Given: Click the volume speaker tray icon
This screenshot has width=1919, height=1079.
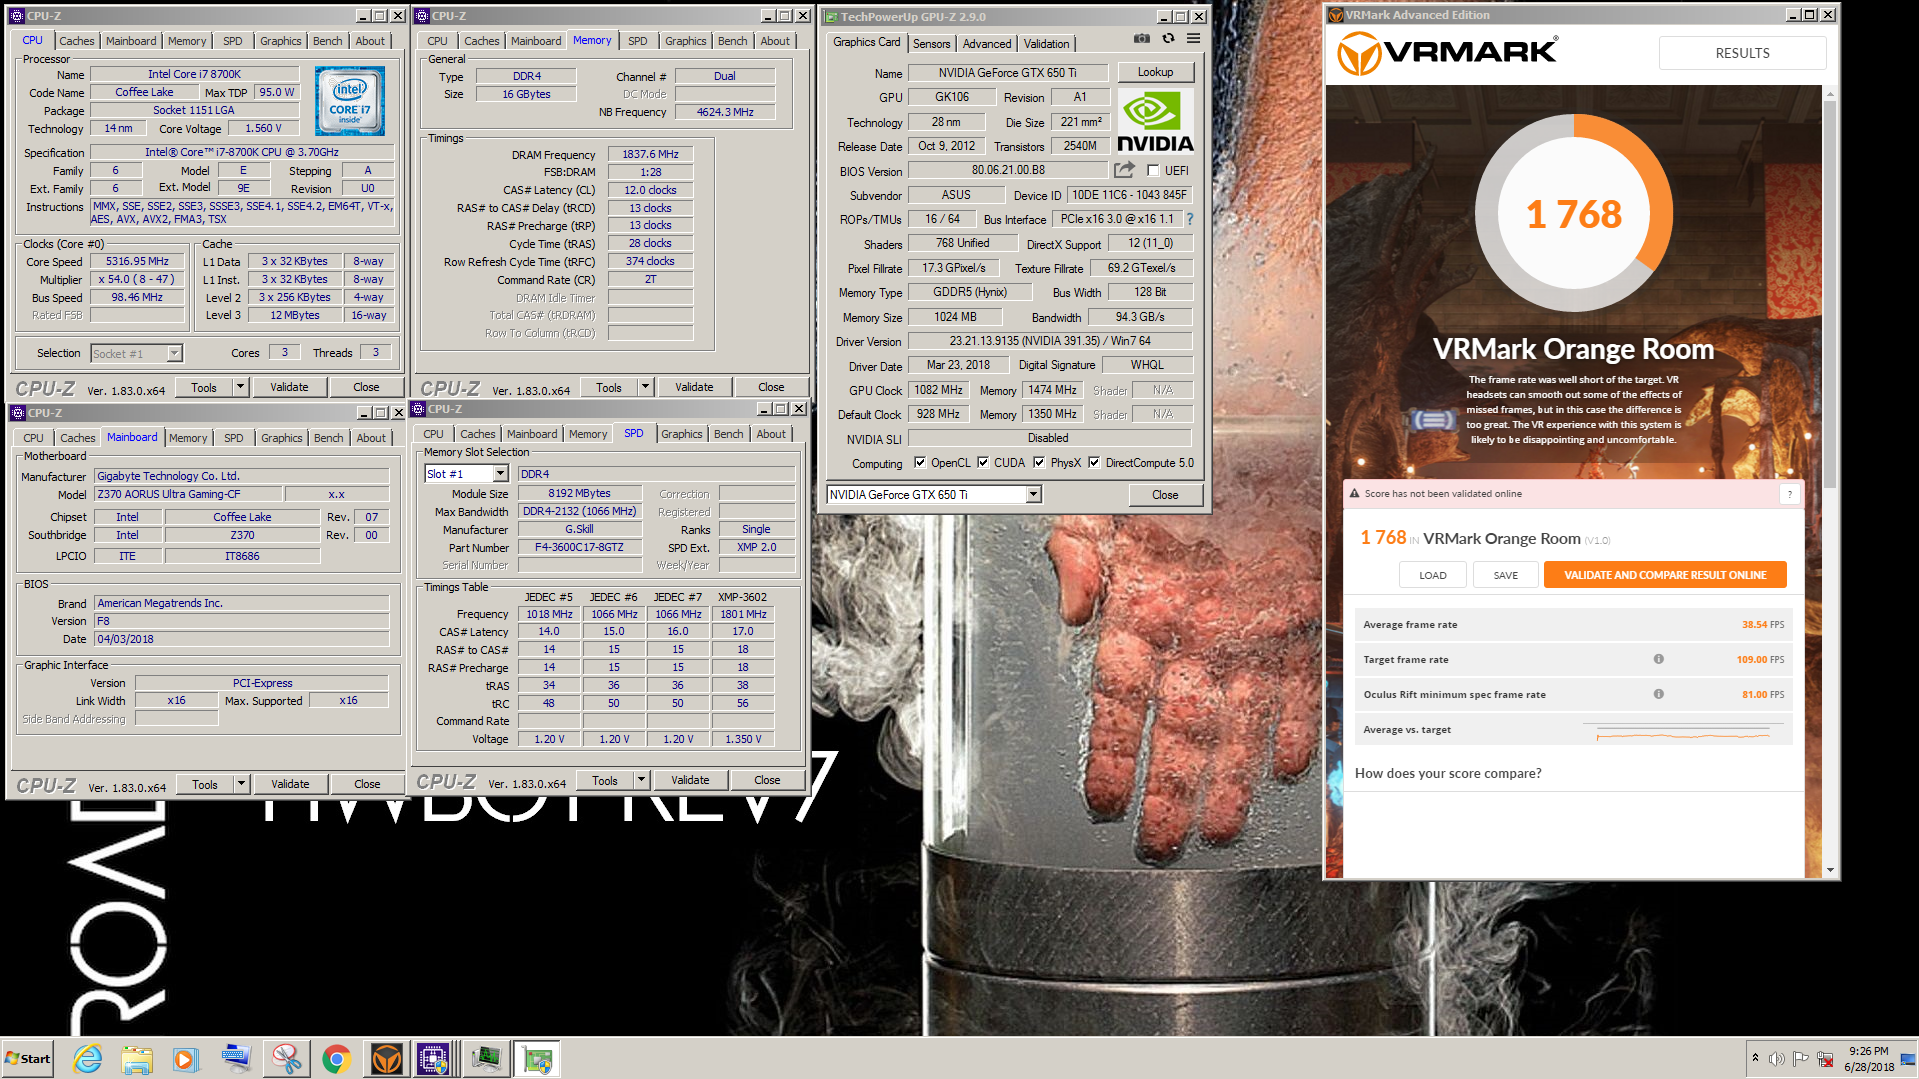Looking at the screenshot, I should tap(1776, 1059).
